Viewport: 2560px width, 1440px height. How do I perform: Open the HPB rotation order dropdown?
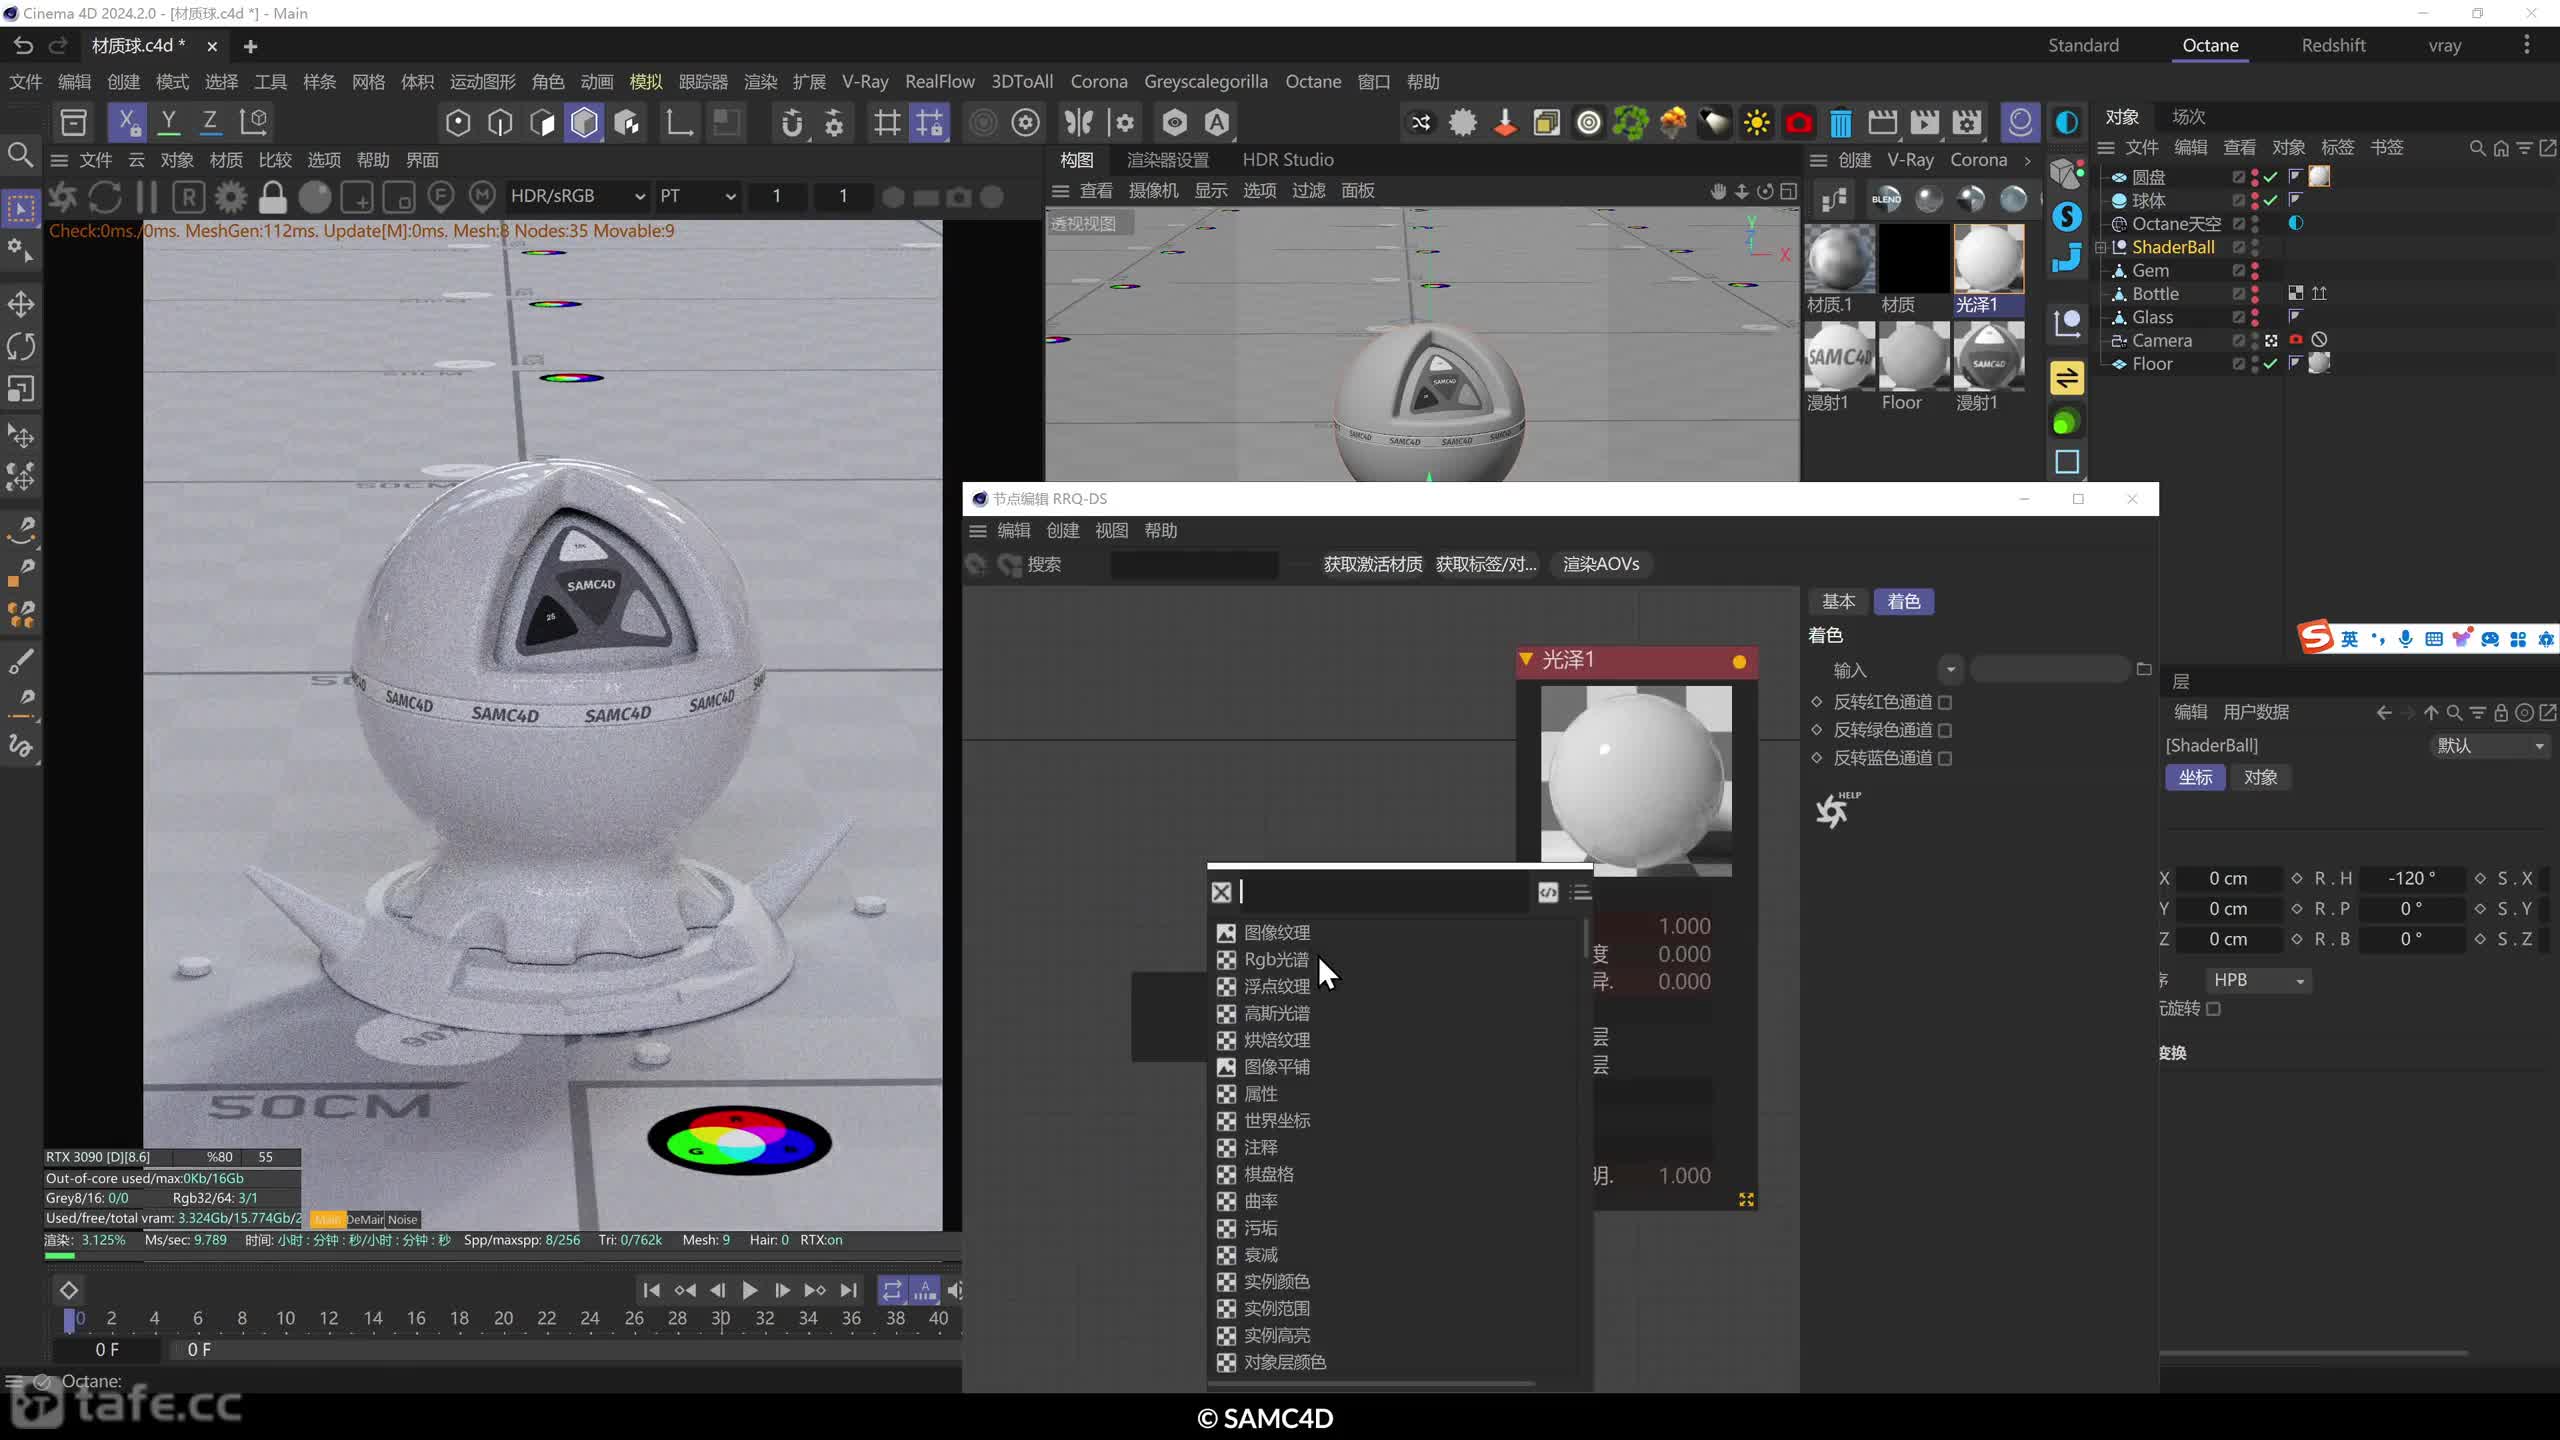[2258, 980]
